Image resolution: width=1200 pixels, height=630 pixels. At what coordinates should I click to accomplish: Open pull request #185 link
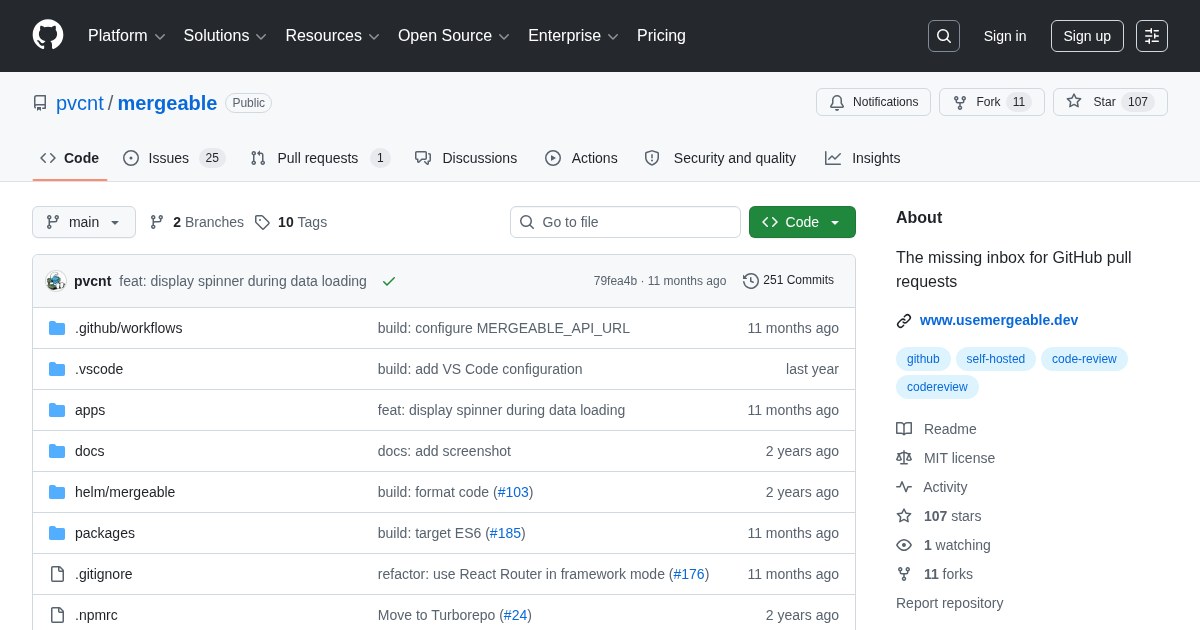click(x=505, y=533)
